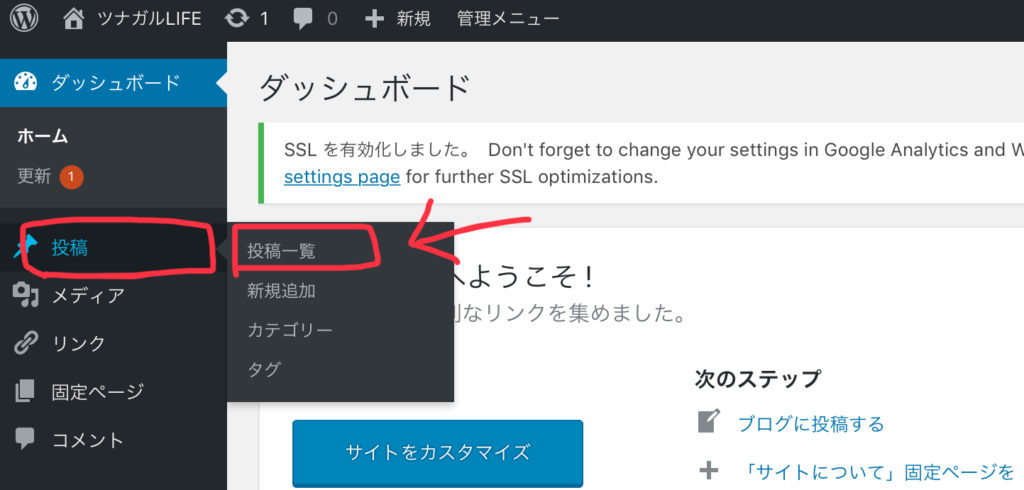Open the 「サイトについて」固定ページ link

pyautogui.click(x=878, y=470)
